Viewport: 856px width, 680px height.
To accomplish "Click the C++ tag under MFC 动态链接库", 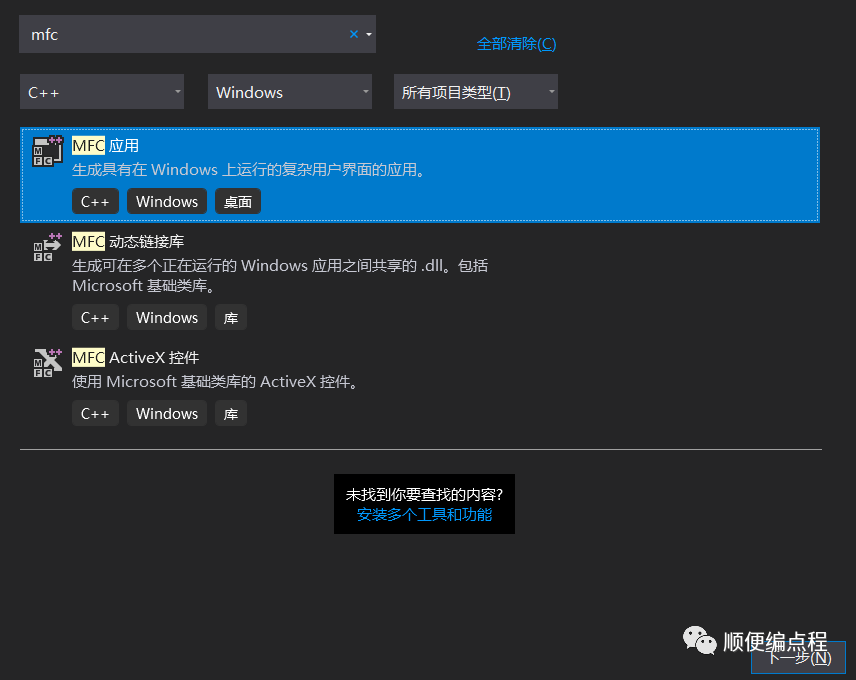I will (x=96, y=317).
